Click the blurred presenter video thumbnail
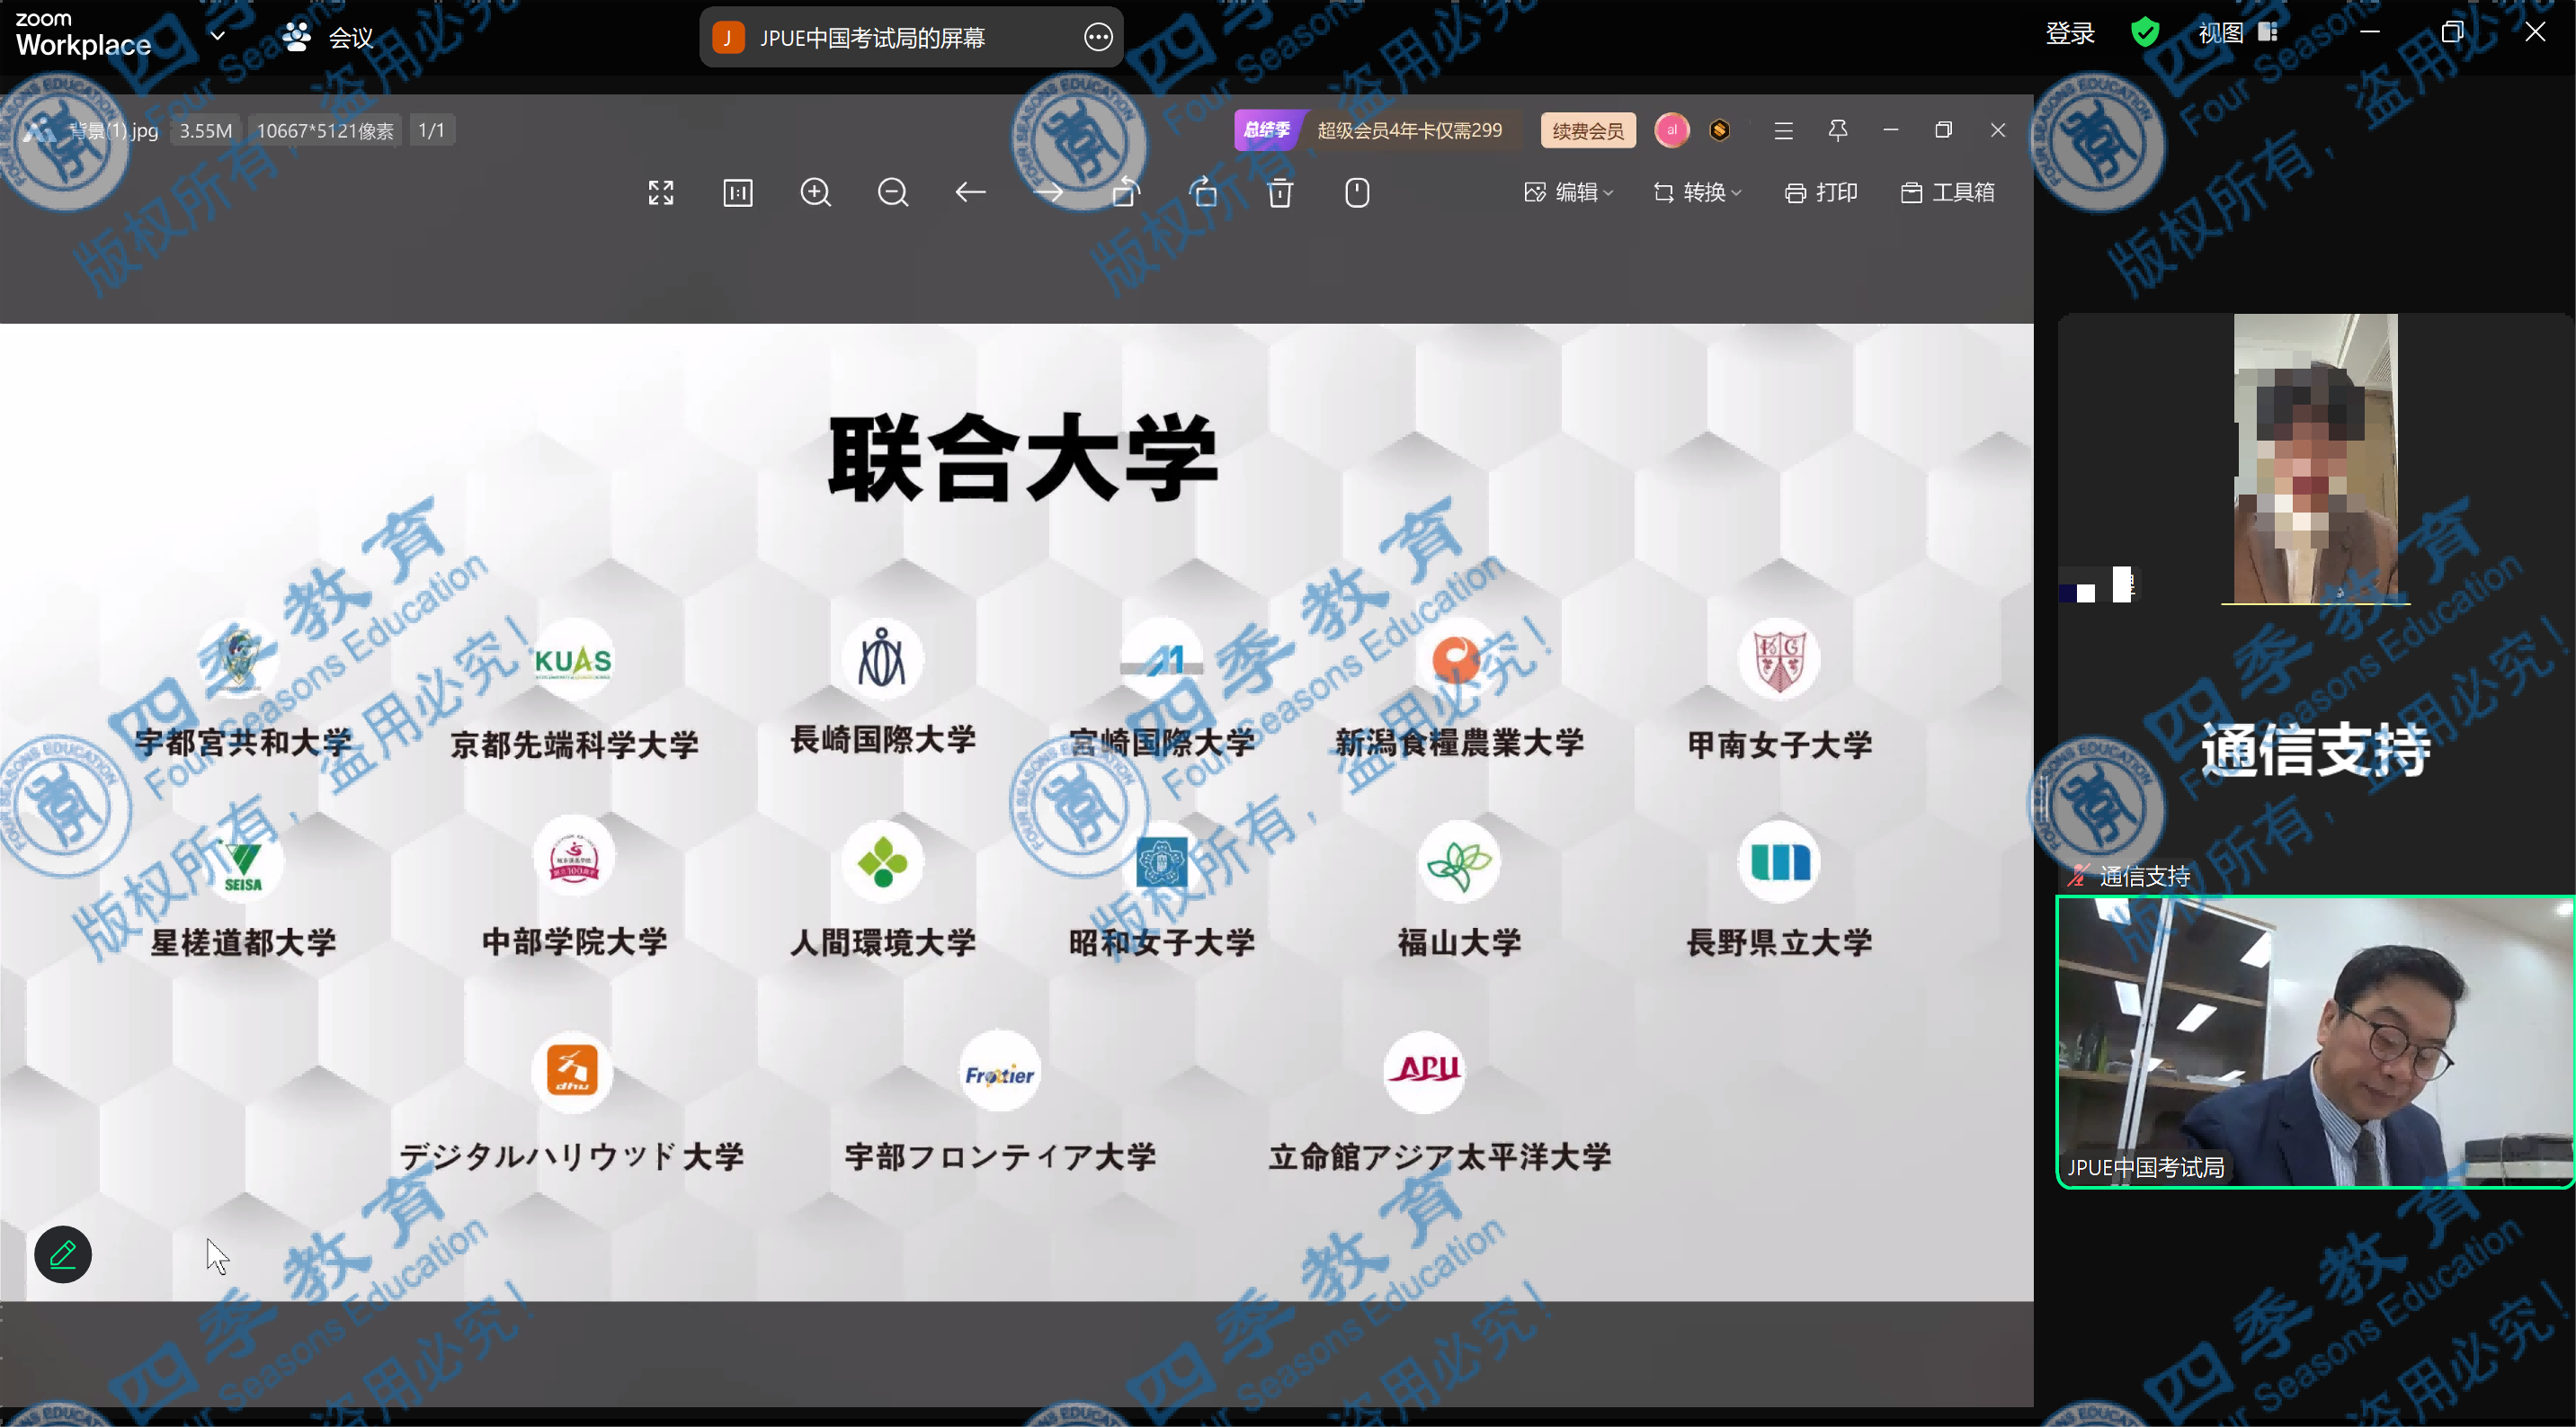 click(x=2315, y=458)
